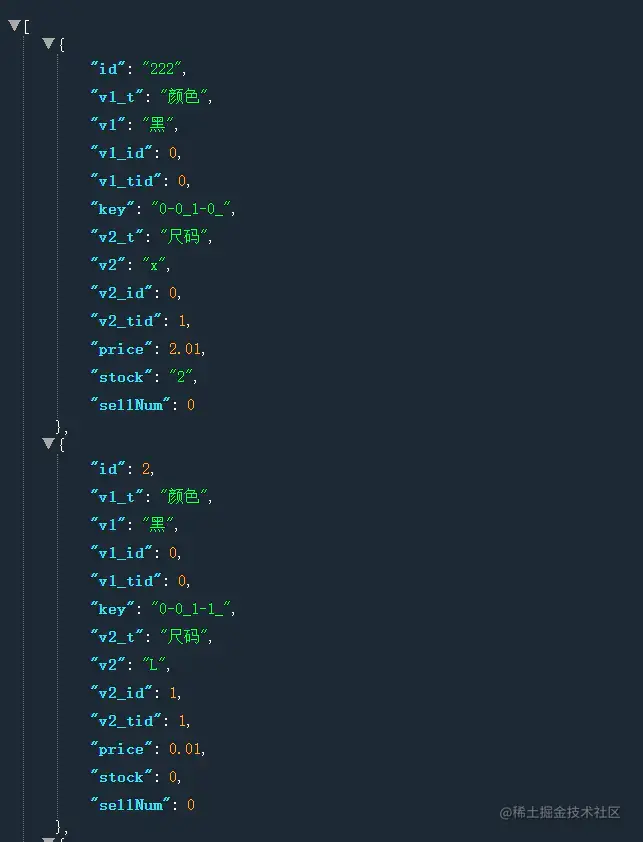
Task: Click the 稀土掘金技术社区 watermark
Action: (560, 812)
